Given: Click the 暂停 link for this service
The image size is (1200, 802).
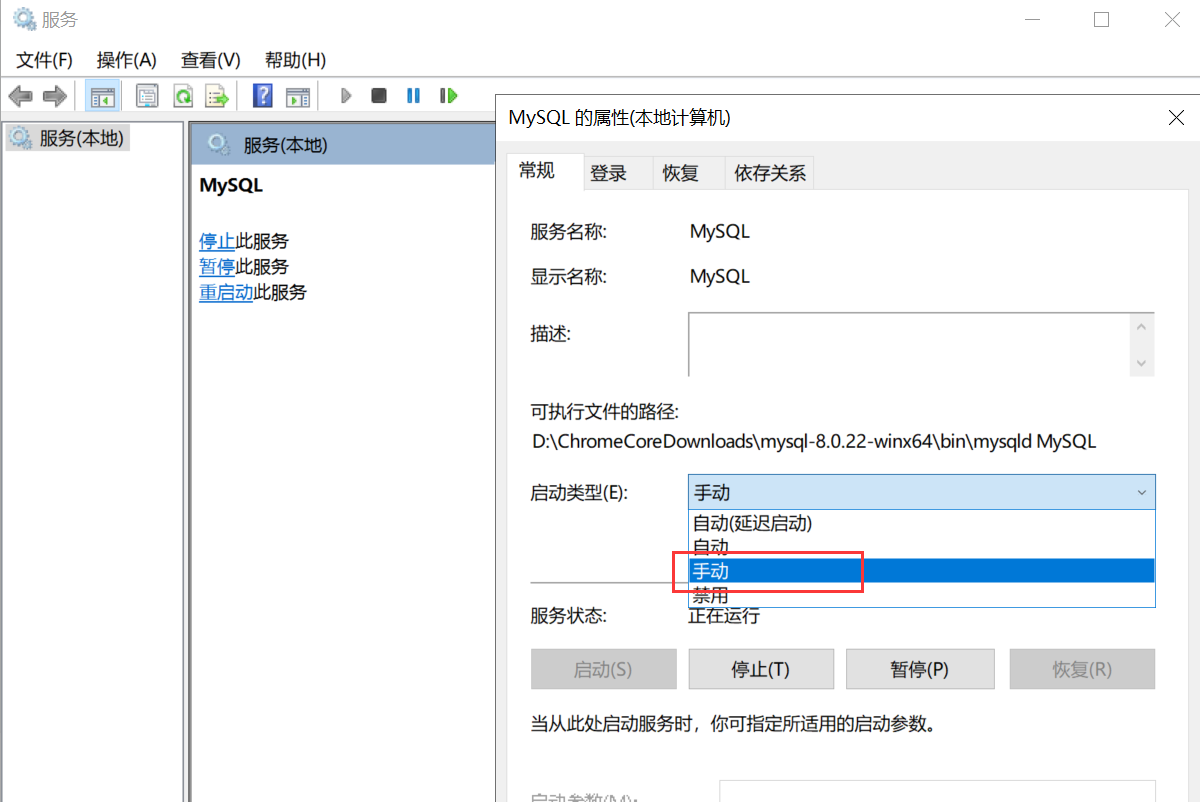Looking at the screenshot, I should tap(217, 267).
